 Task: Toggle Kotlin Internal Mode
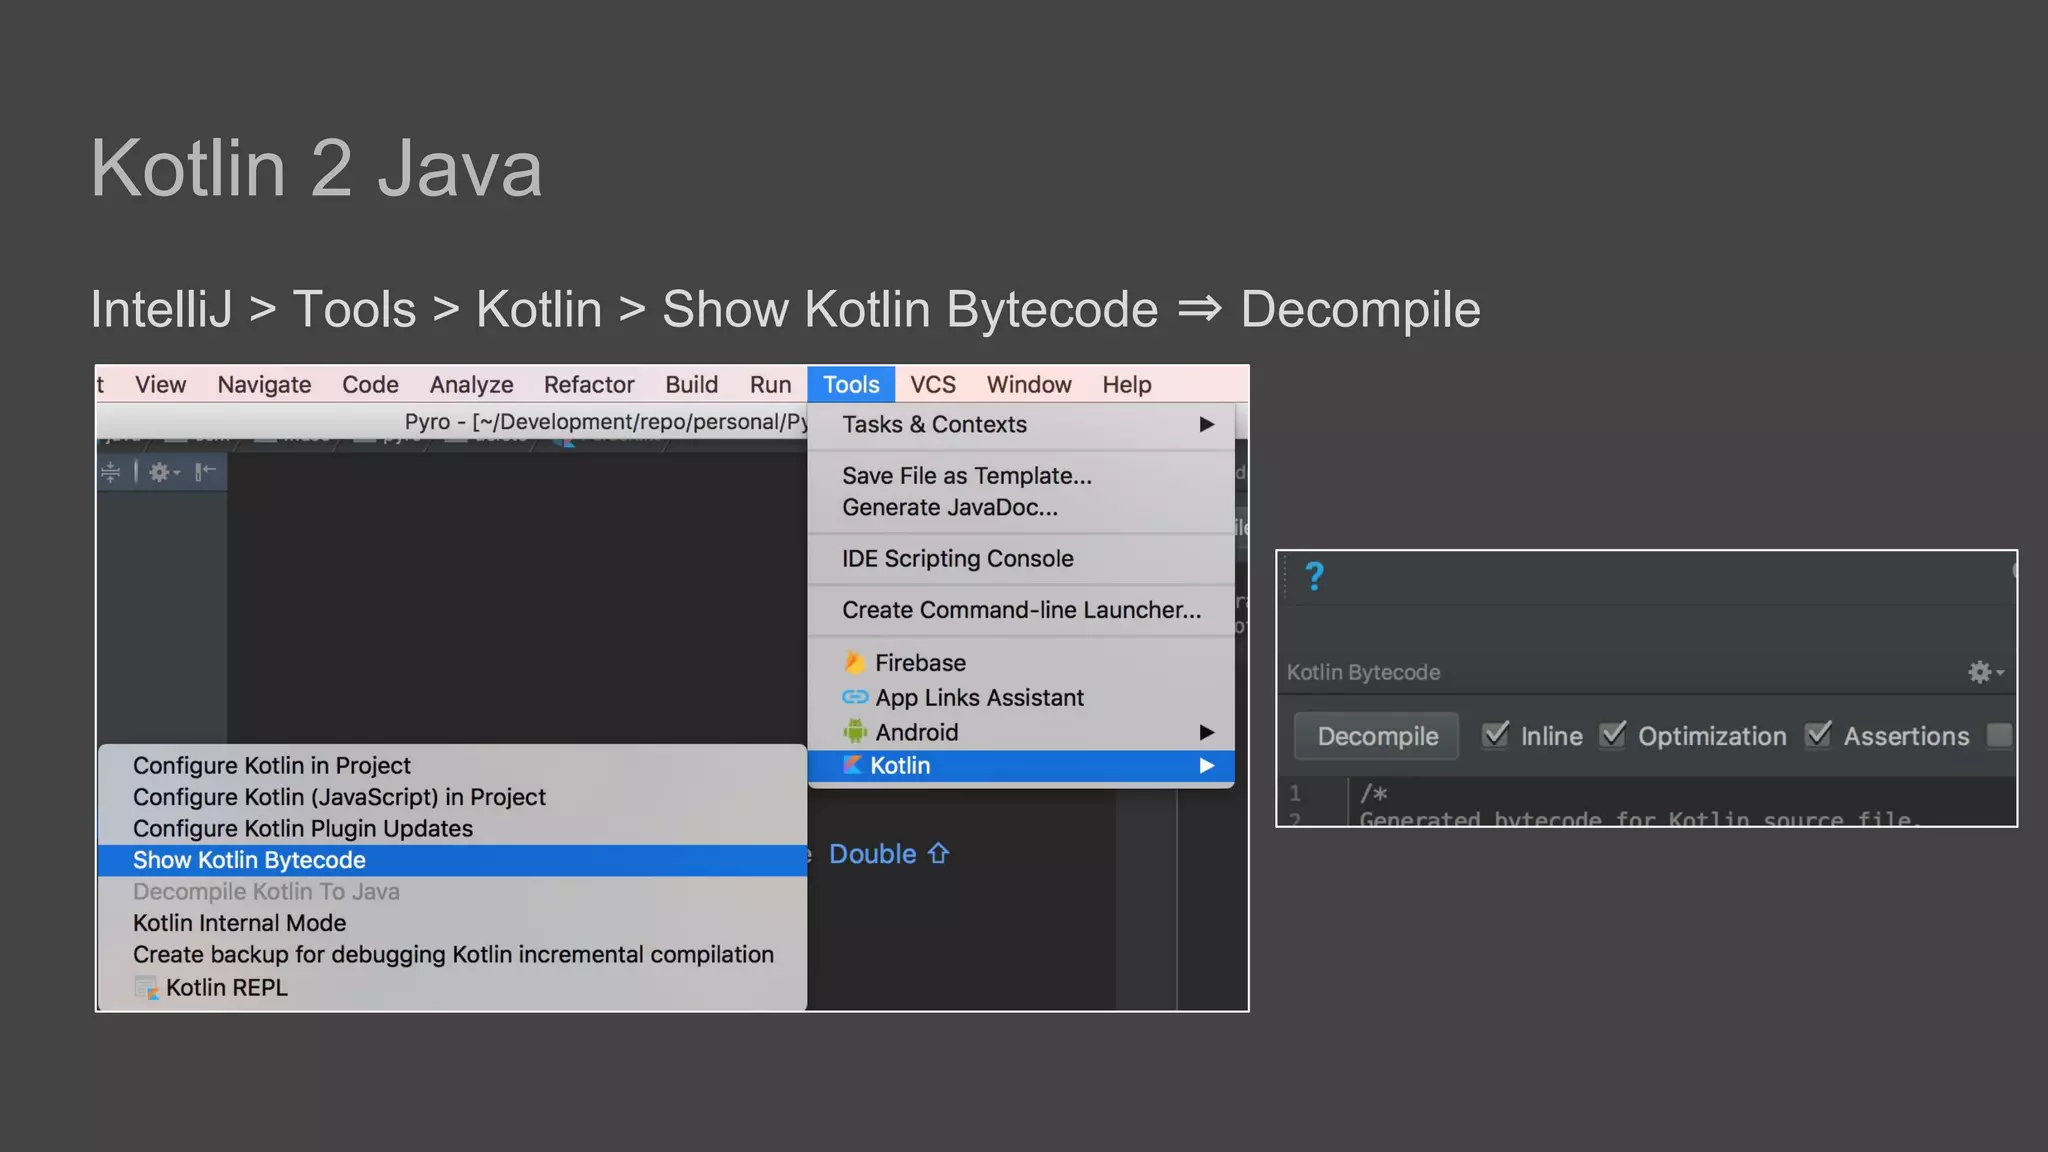452,923
